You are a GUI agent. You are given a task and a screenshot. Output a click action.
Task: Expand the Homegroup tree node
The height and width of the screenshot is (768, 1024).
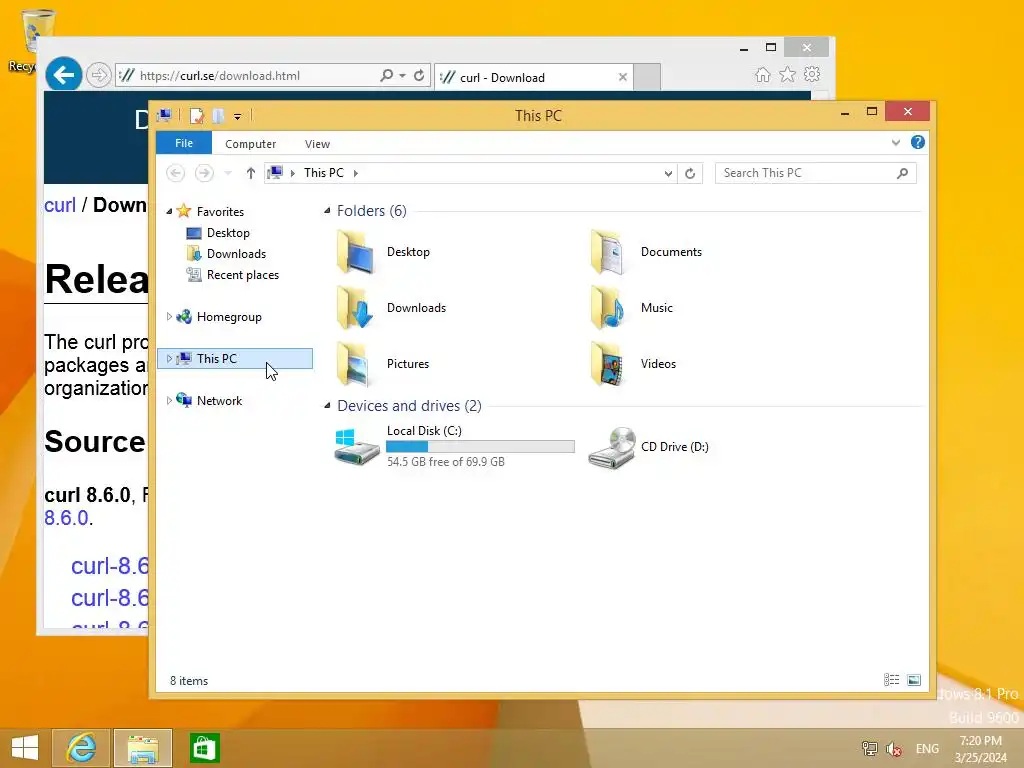pos(169,317)
